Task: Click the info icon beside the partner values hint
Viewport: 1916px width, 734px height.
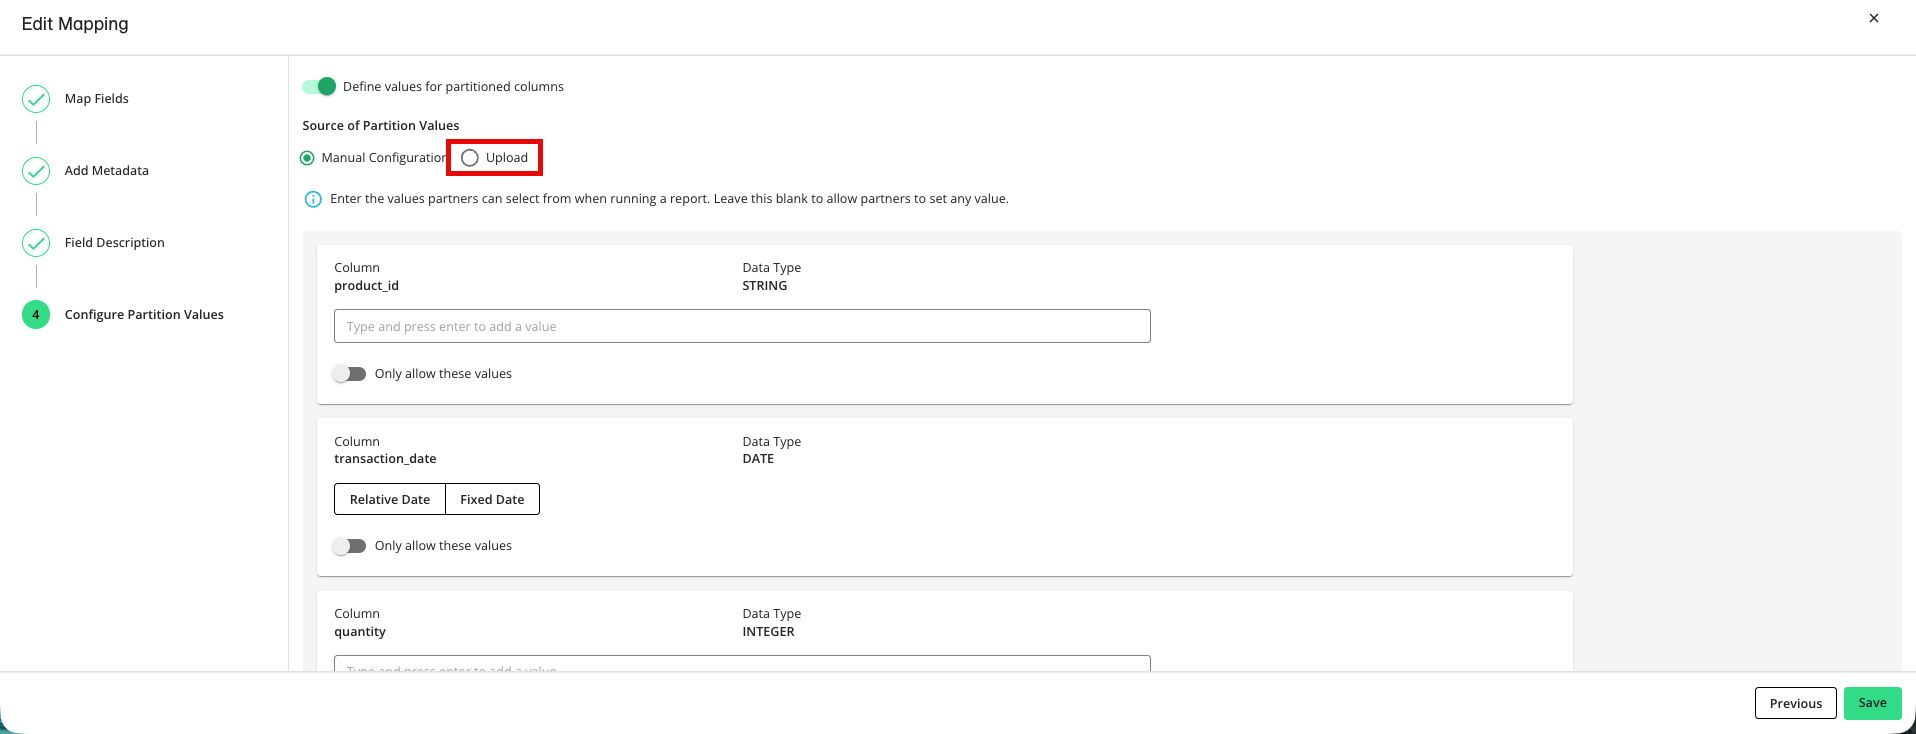Action: (x=313, y=199)
